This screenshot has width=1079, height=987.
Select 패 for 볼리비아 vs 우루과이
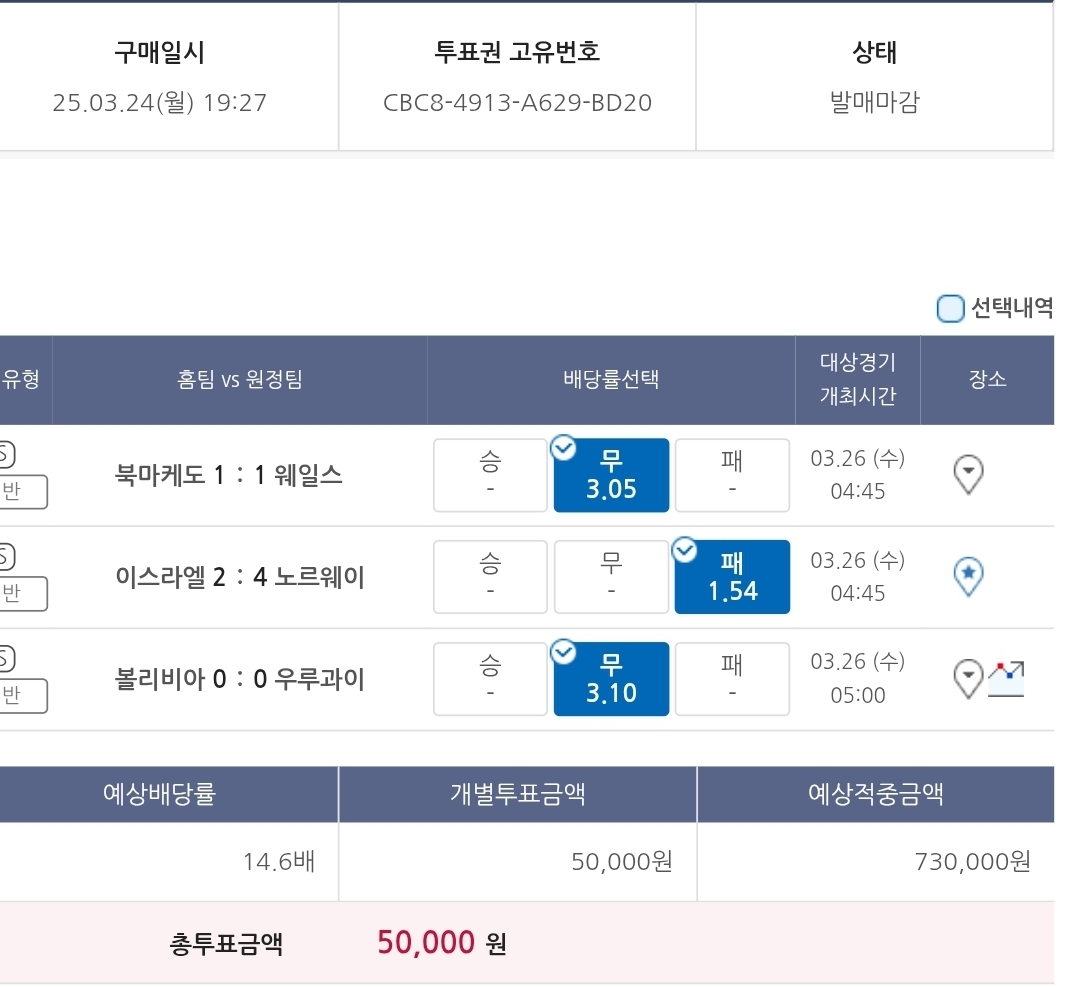[x=732, y=679]
